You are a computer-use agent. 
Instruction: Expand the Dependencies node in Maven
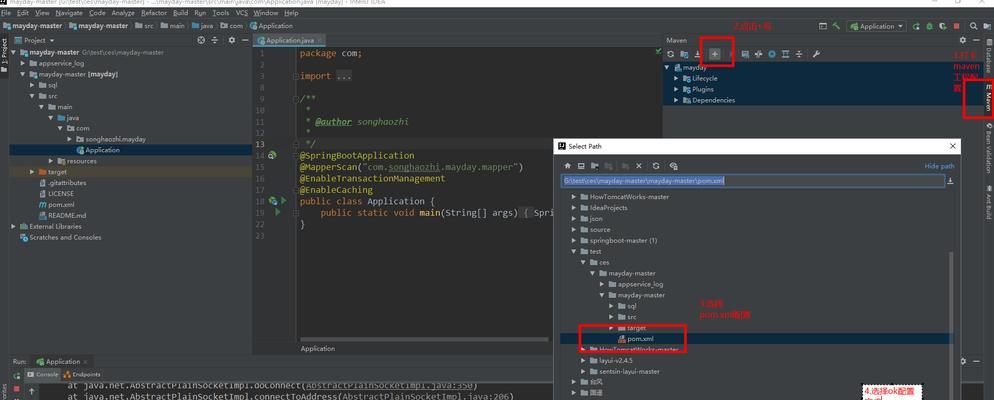pyautogui.click(x=677, y=100)
